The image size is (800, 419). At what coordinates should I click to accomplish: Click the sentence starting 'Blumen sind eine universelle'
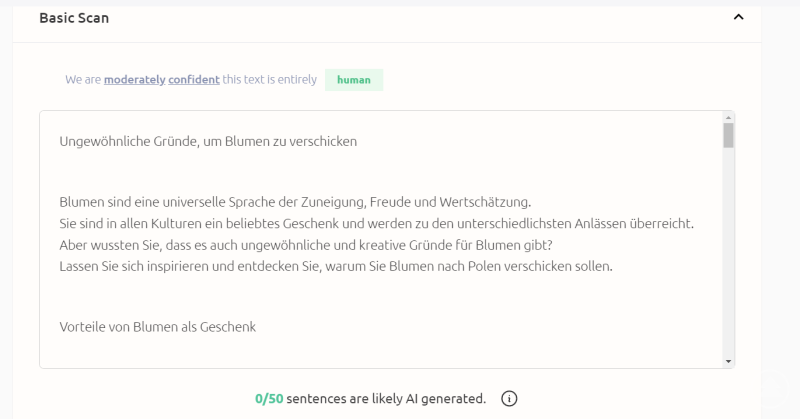pos(295,201)
